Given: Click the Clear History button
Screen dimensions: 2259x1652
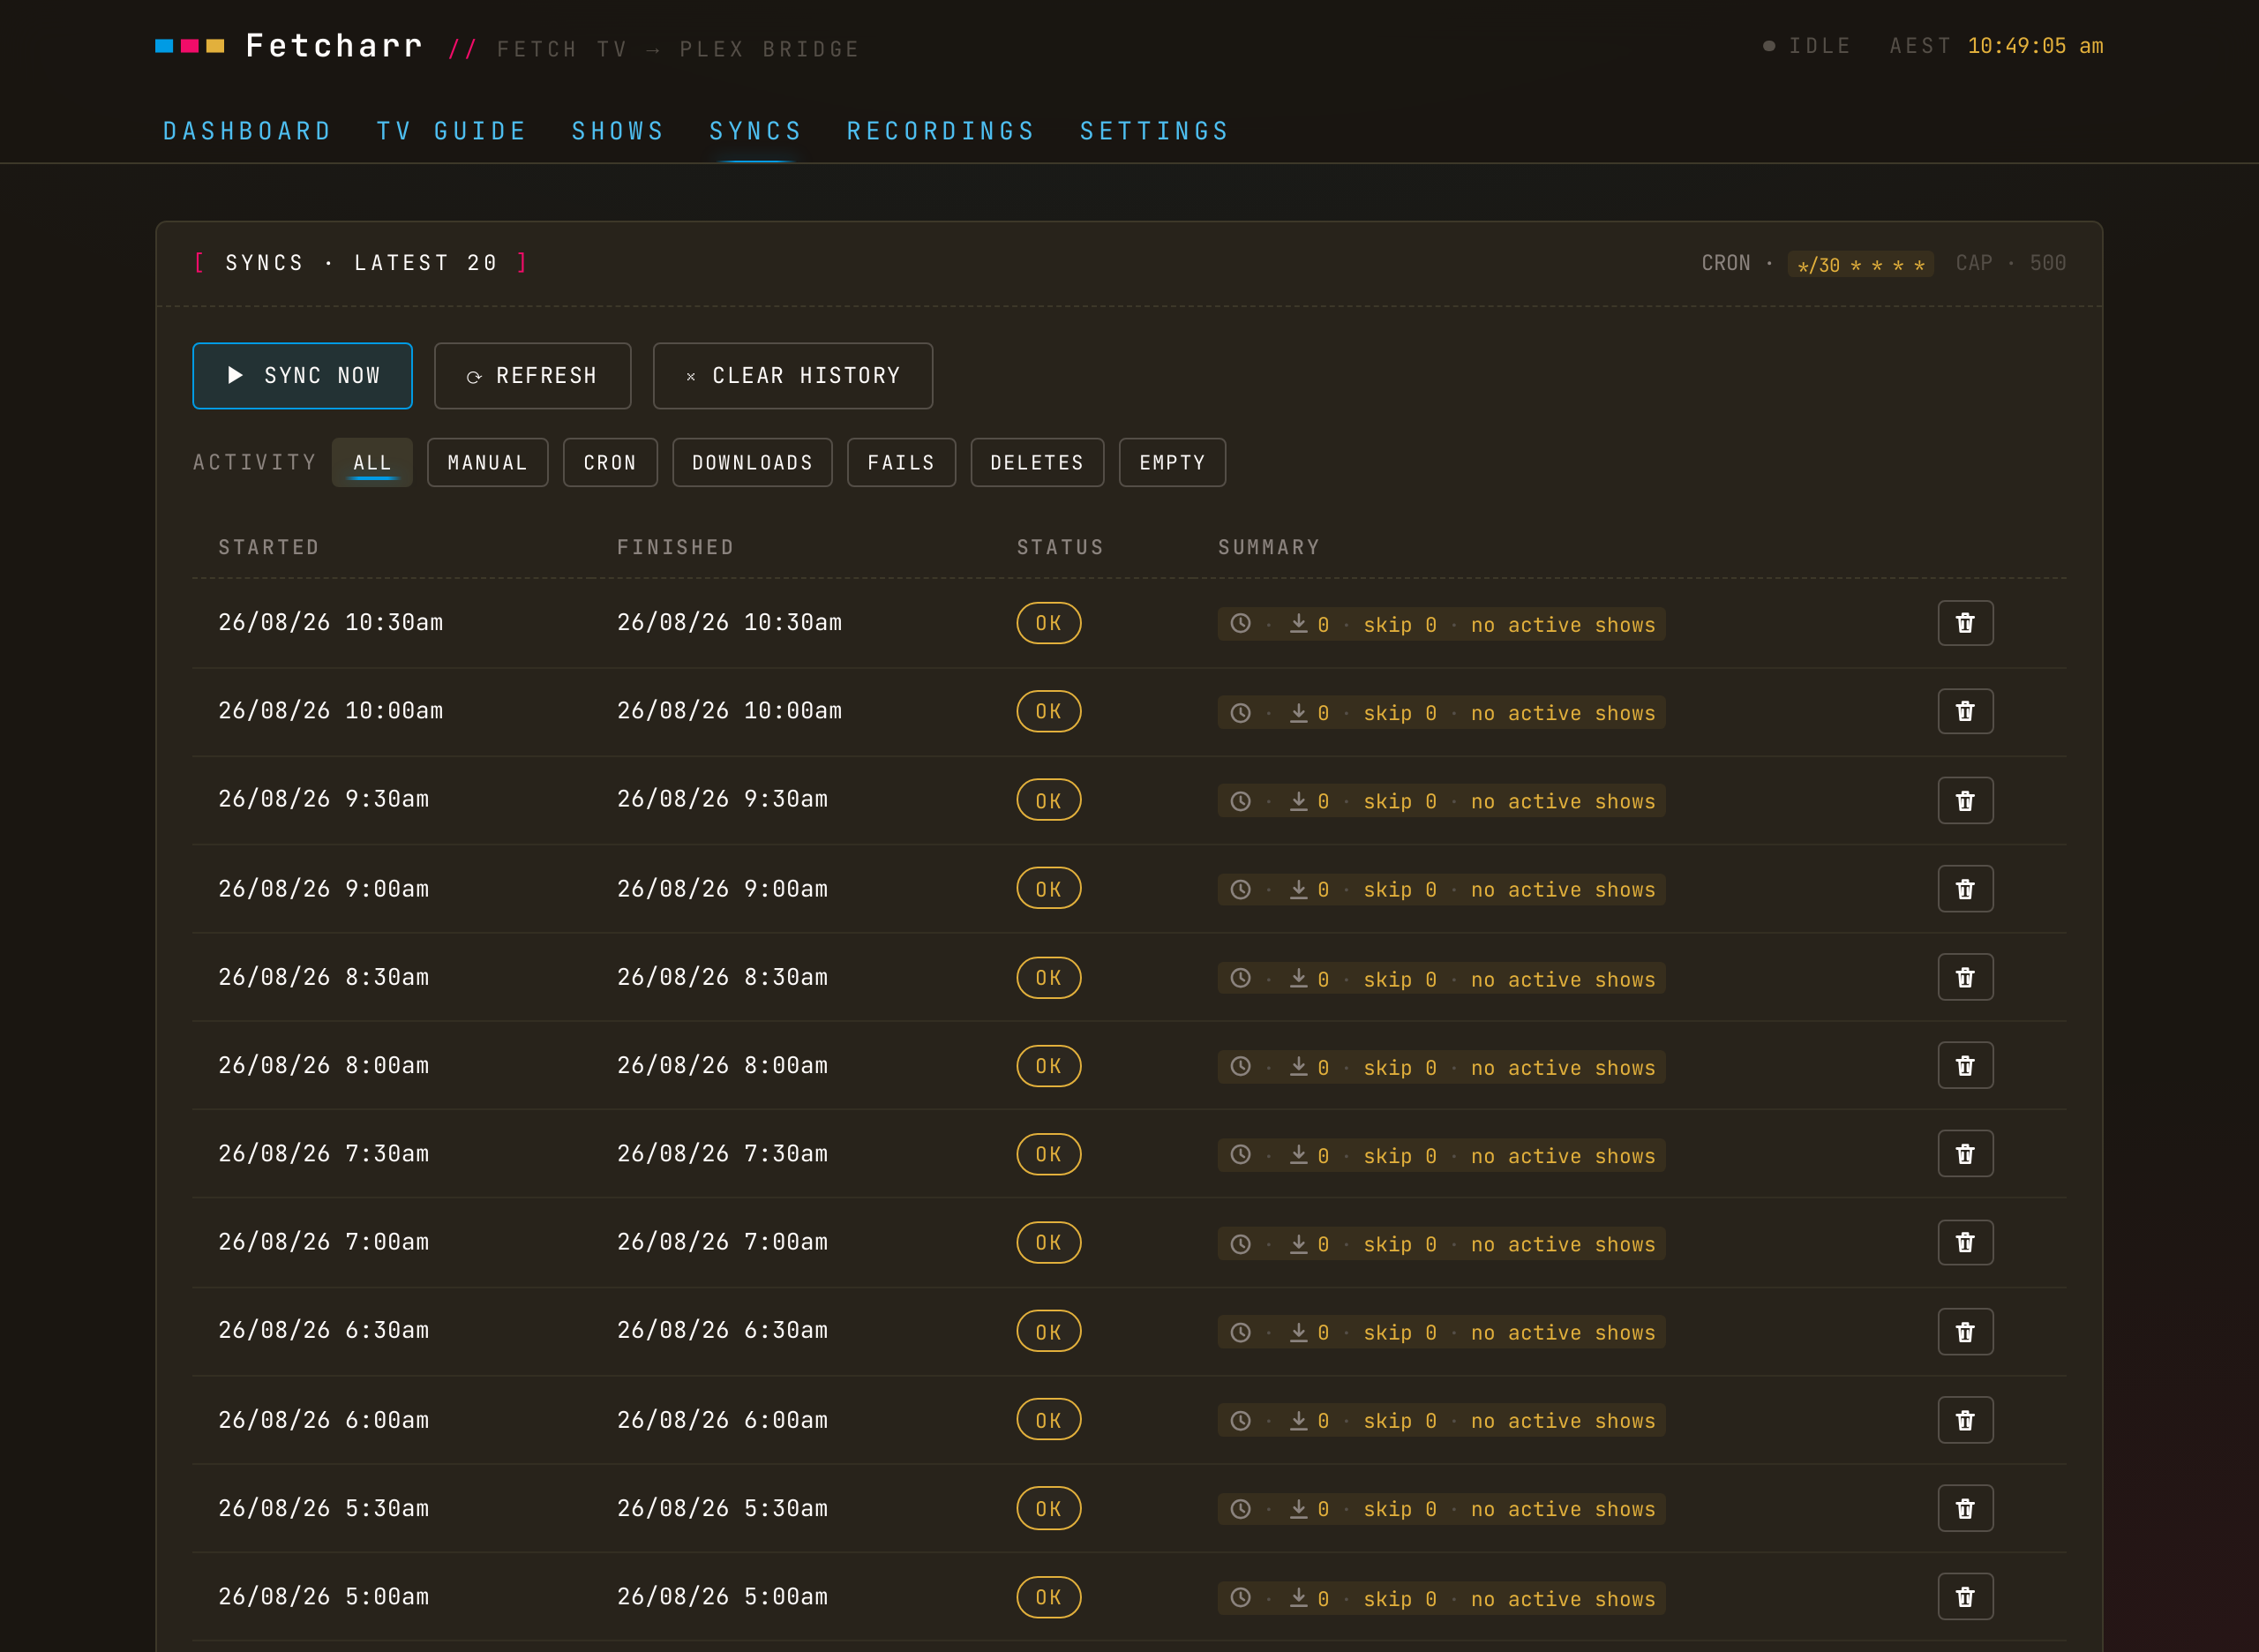Looking at the screenshot, I should 793,376.
